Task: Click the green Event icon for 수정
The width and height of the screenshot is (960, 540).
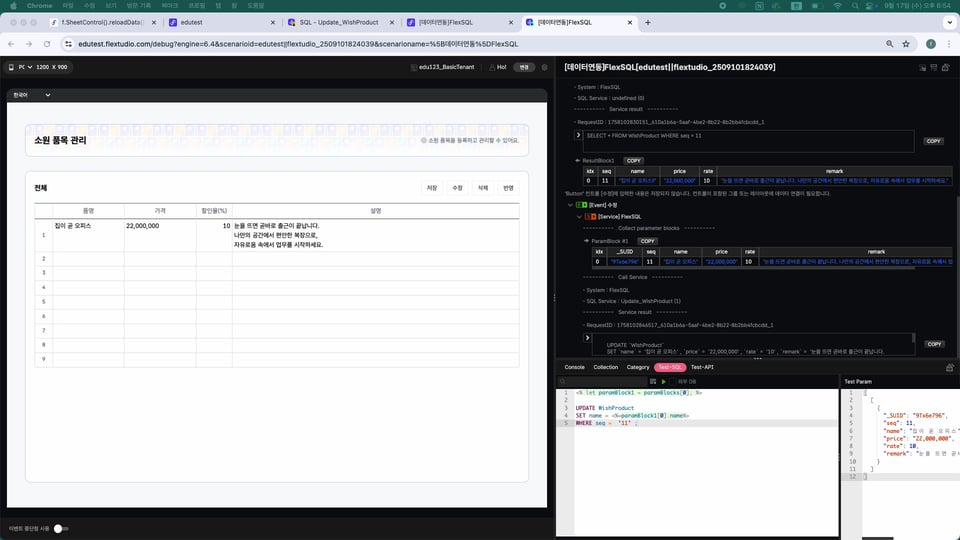Action: click(x=582, y=205)
